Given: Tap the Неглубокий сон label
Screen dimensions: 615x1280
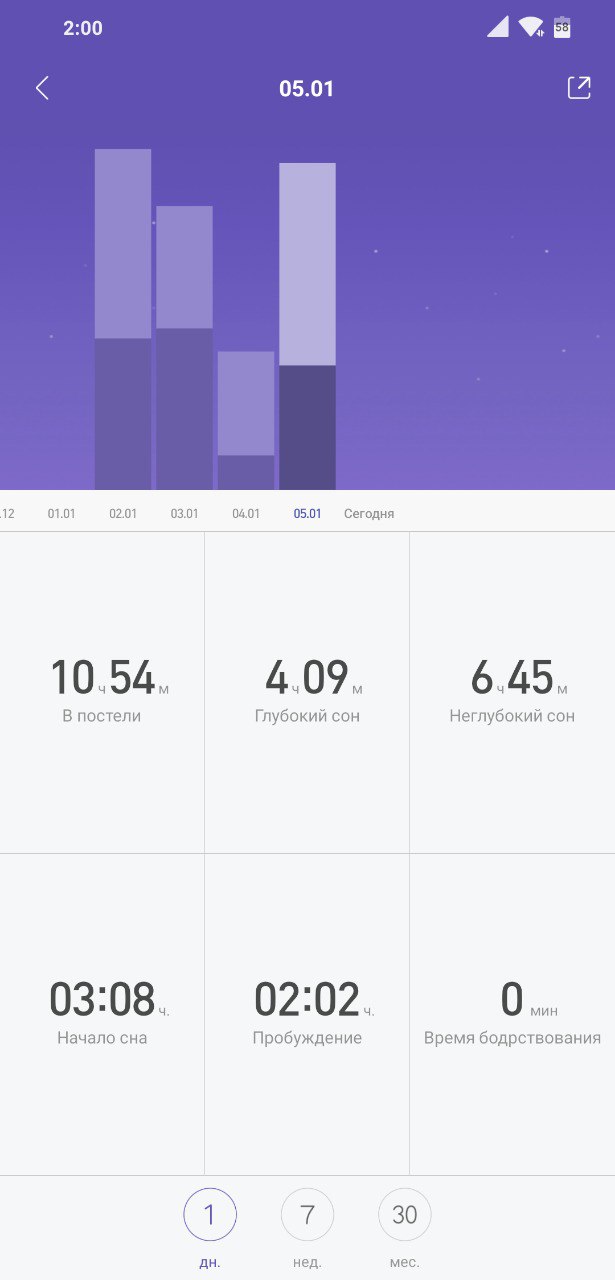Looking at the screenshot, I should (512, 716).
